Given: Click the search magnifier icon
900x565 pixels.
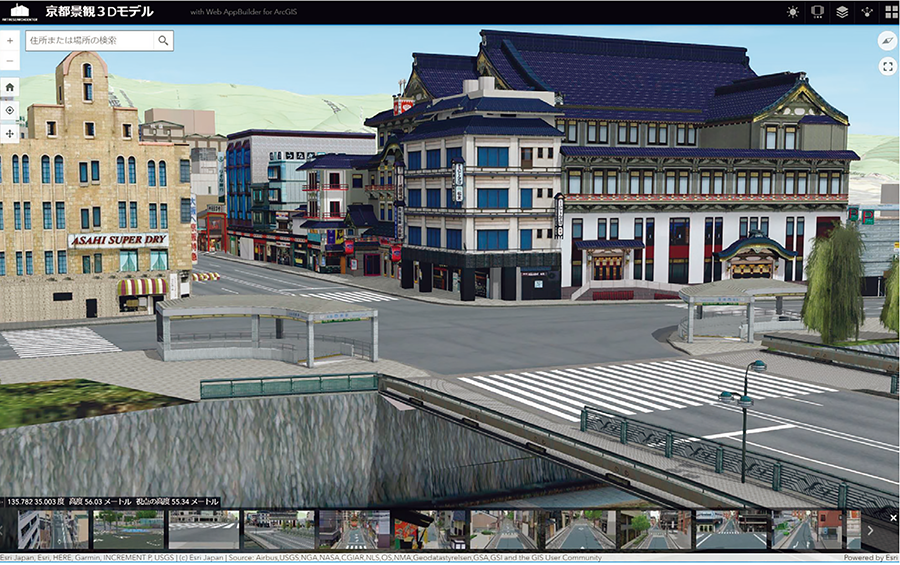Looking at the screenshot, I should click(163, 41).
